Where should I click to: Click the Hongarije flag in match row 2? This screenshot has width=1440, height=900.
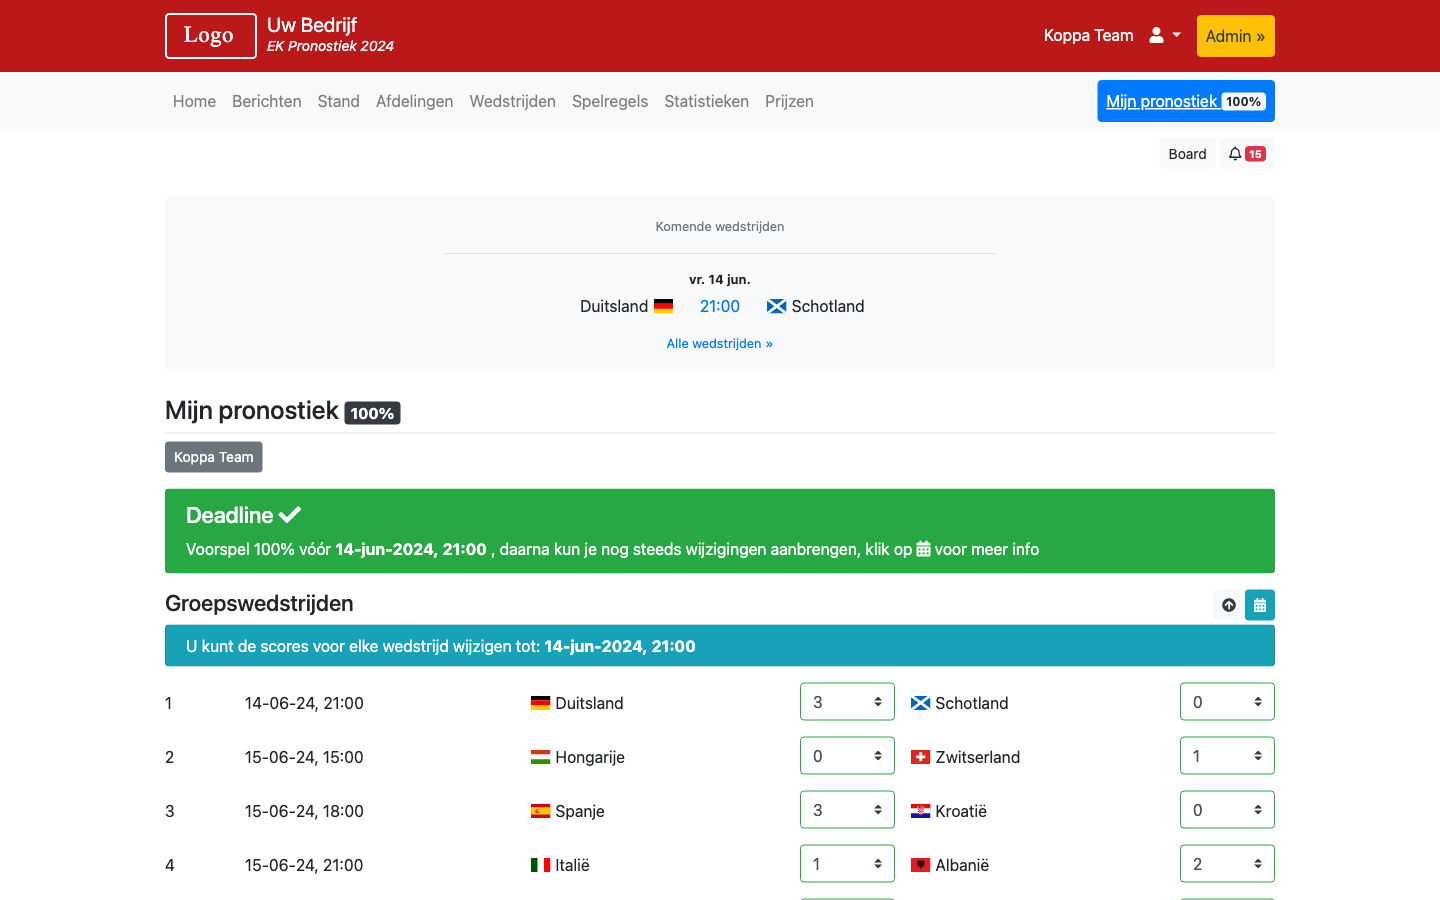pos(540,757)
